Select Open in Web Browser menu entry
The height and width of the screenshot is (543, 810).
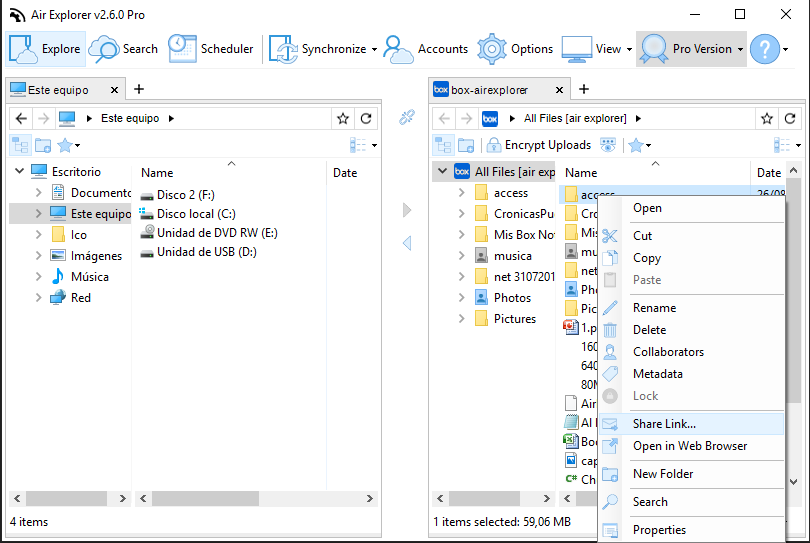689,446
